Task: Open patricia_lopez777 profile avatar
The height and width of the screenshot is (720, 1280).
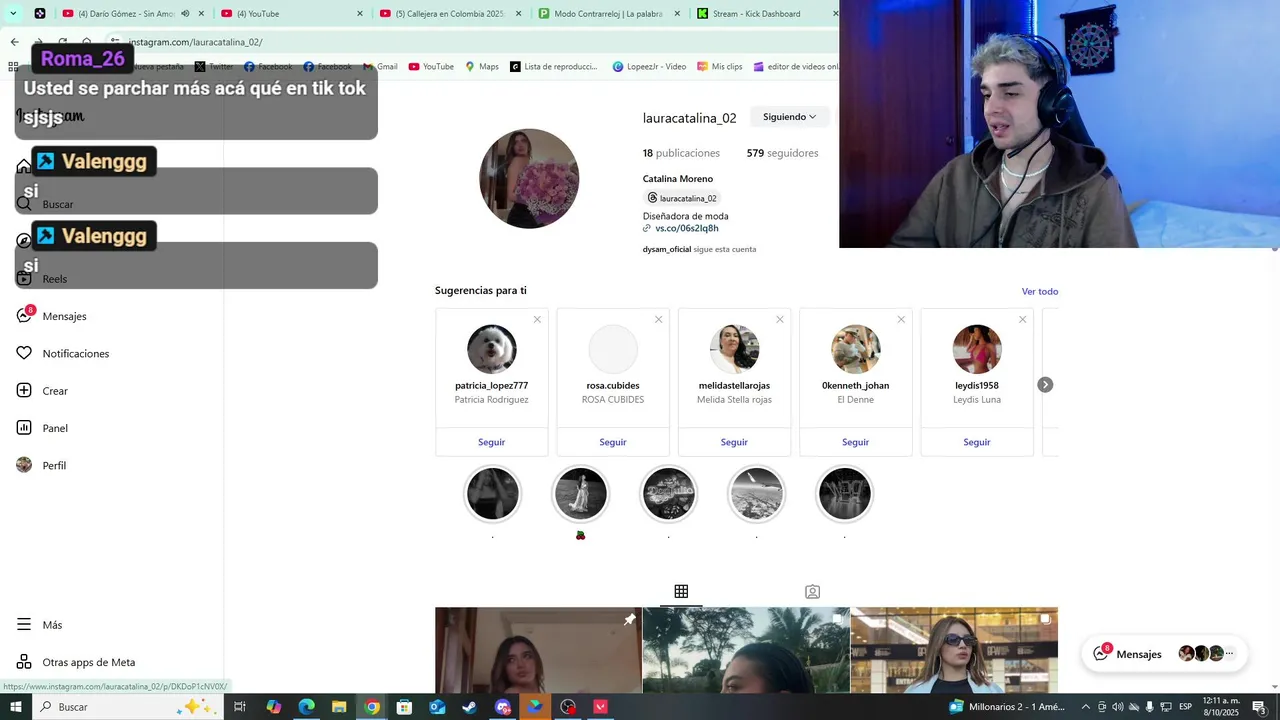Action: pyautogui.click(x=491, y=349)
